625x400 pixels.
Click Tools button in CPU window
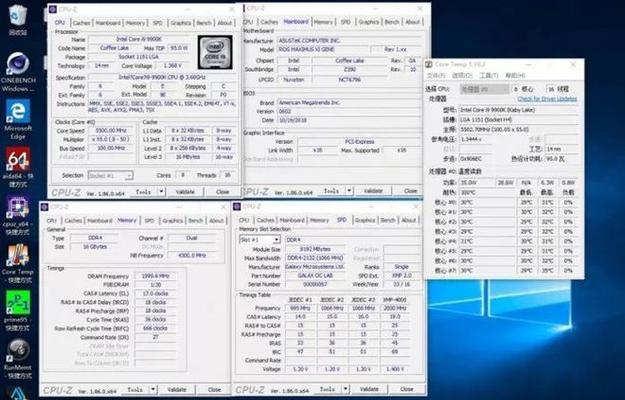point(143,192)
